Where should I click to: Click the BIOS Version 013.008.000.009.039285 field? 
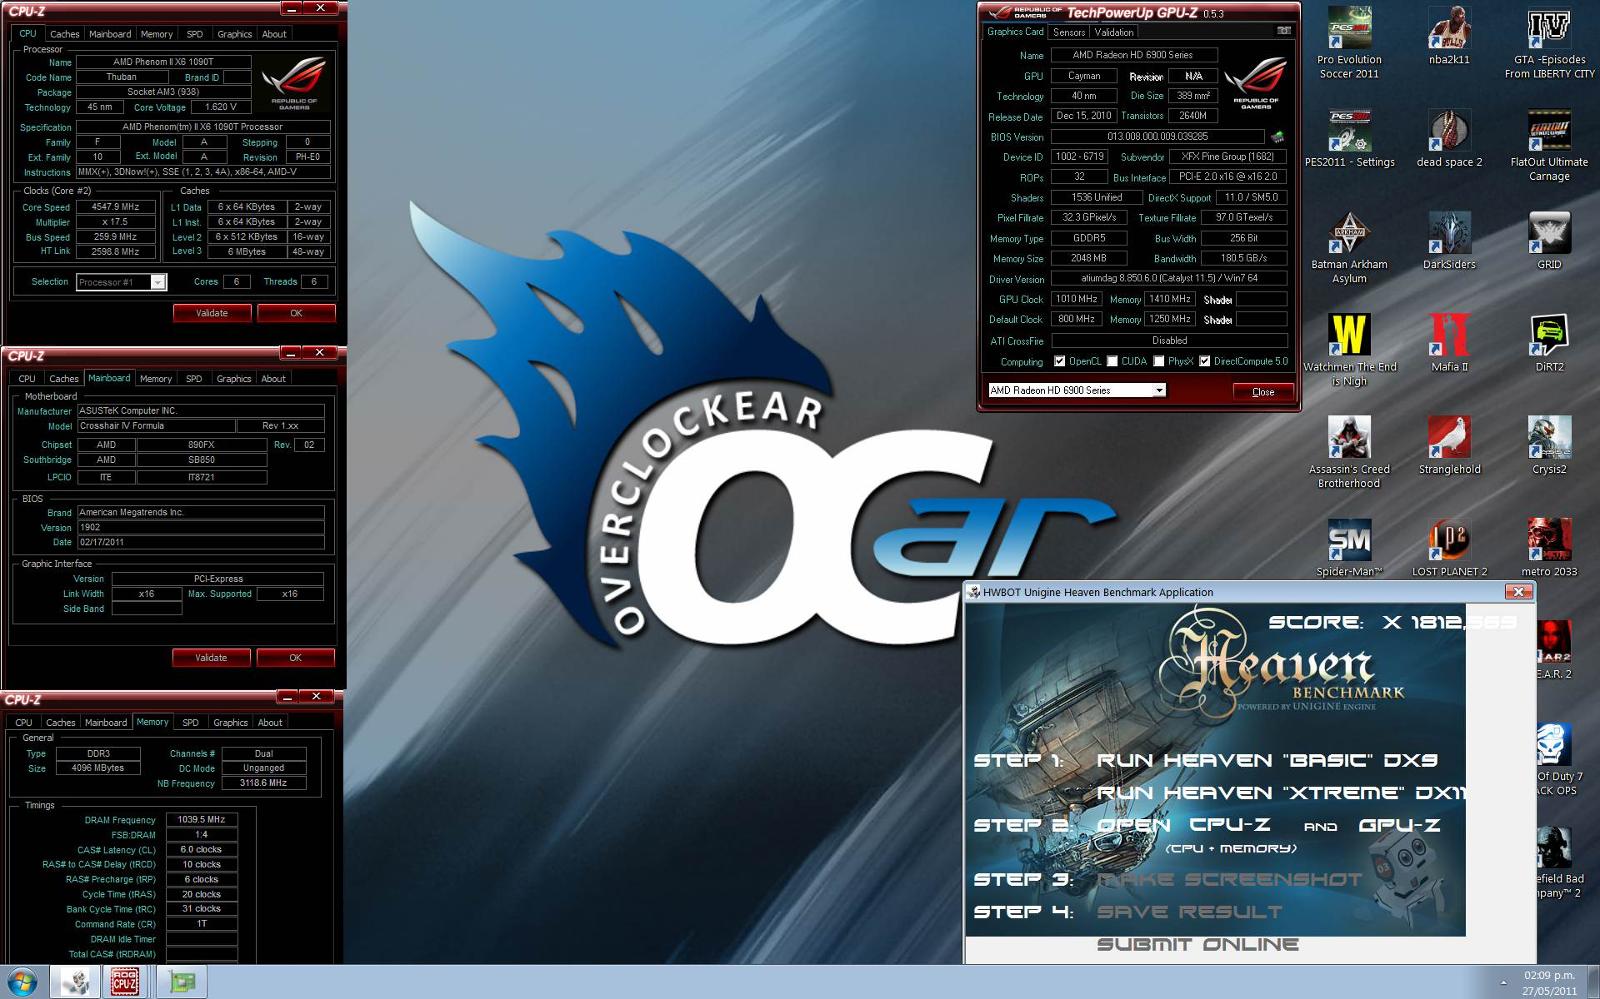pos(1158,137)
